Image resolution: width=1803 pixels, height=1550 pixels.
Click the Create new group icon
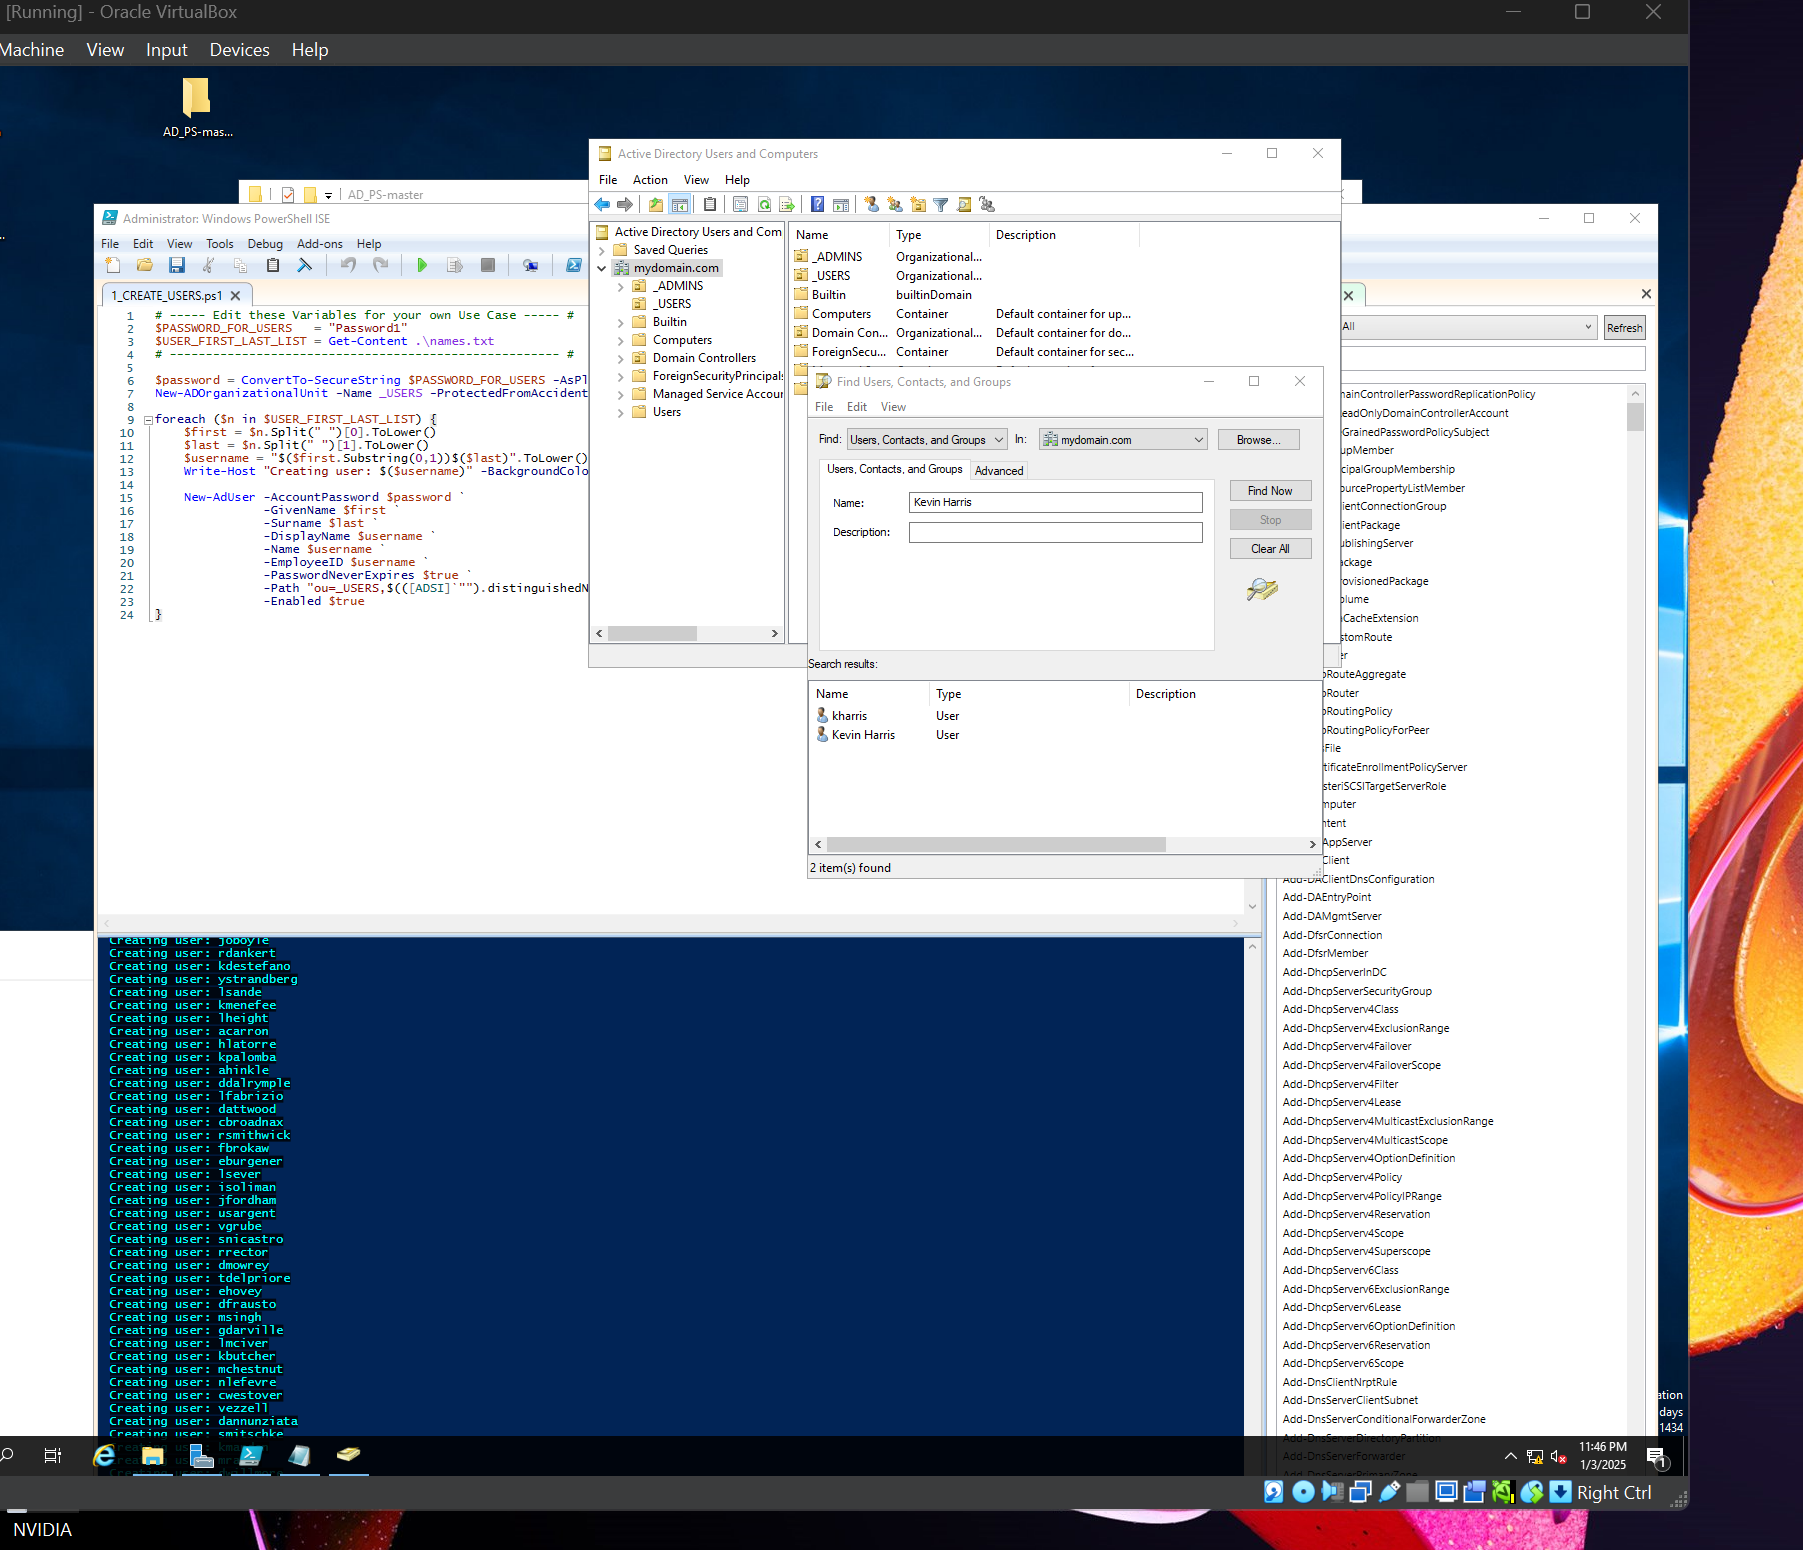click(x=895, y=204)
